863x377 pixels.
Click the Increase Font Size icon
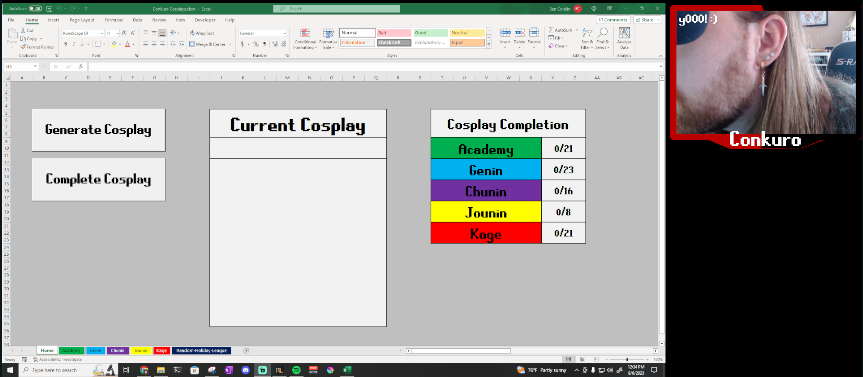click(x=124, y=33)
